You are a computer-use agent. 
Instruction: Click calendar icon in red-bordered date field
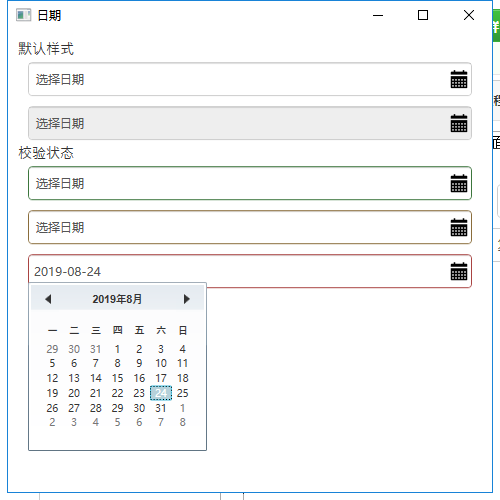pos(459,271)
